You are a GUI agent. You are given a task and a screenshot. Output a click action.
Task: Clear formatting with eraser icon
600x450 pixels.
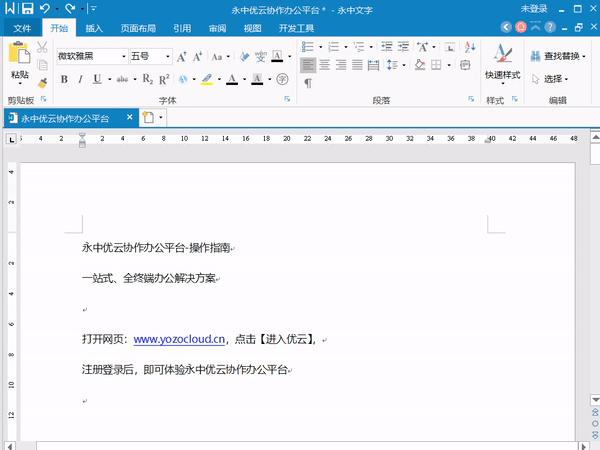point(244,57)
